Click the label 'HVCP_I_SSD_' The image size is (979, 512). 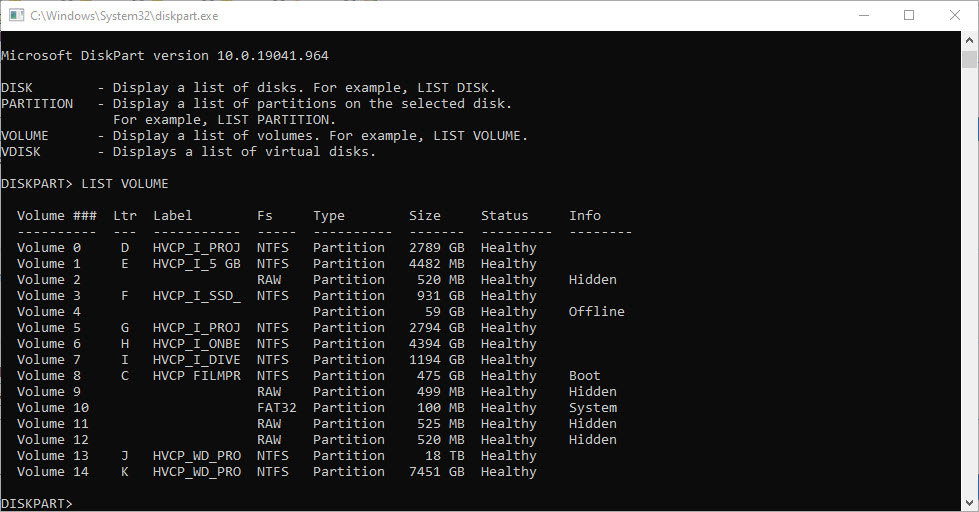click(197, 295)
